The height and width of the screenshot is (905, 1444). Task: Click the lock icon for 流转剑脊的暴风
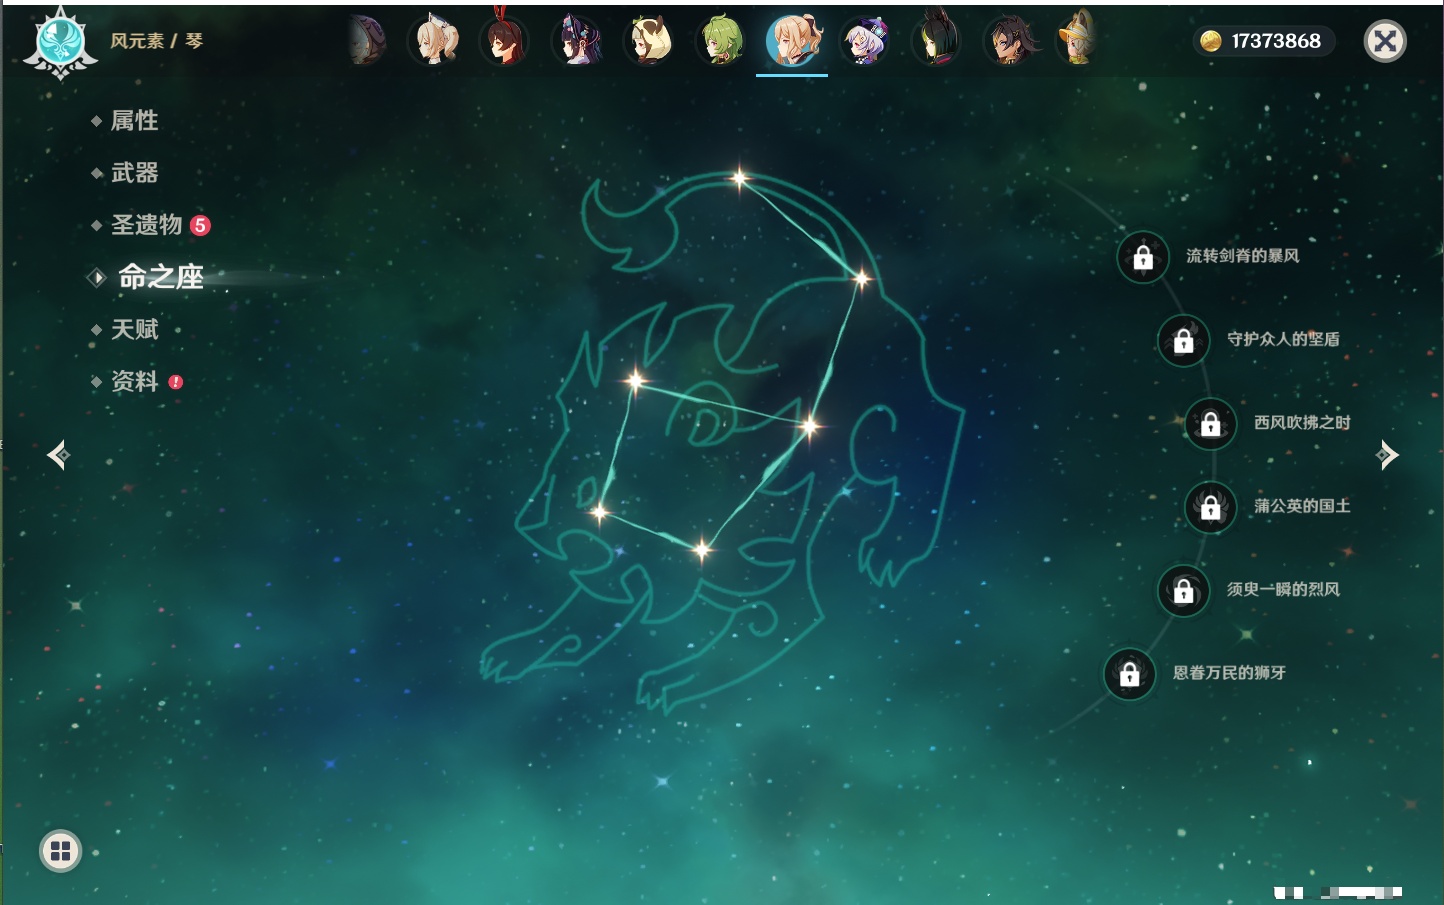click(x=1143, y=258)
